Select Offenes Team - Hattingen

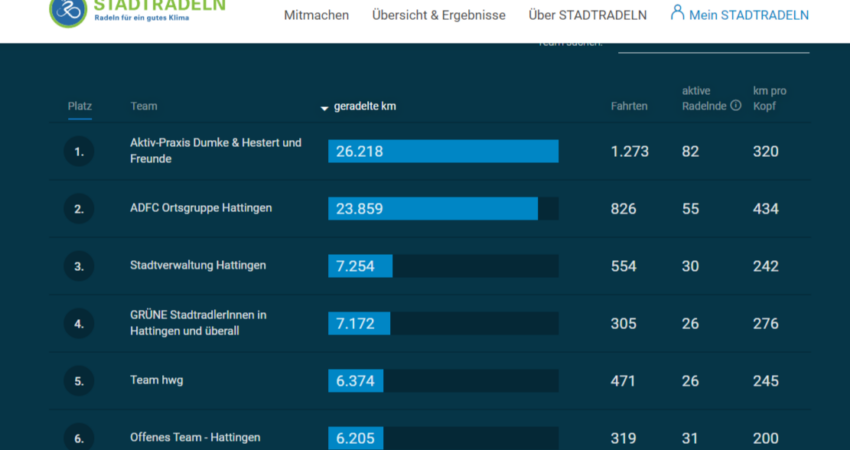pos(195,438)
